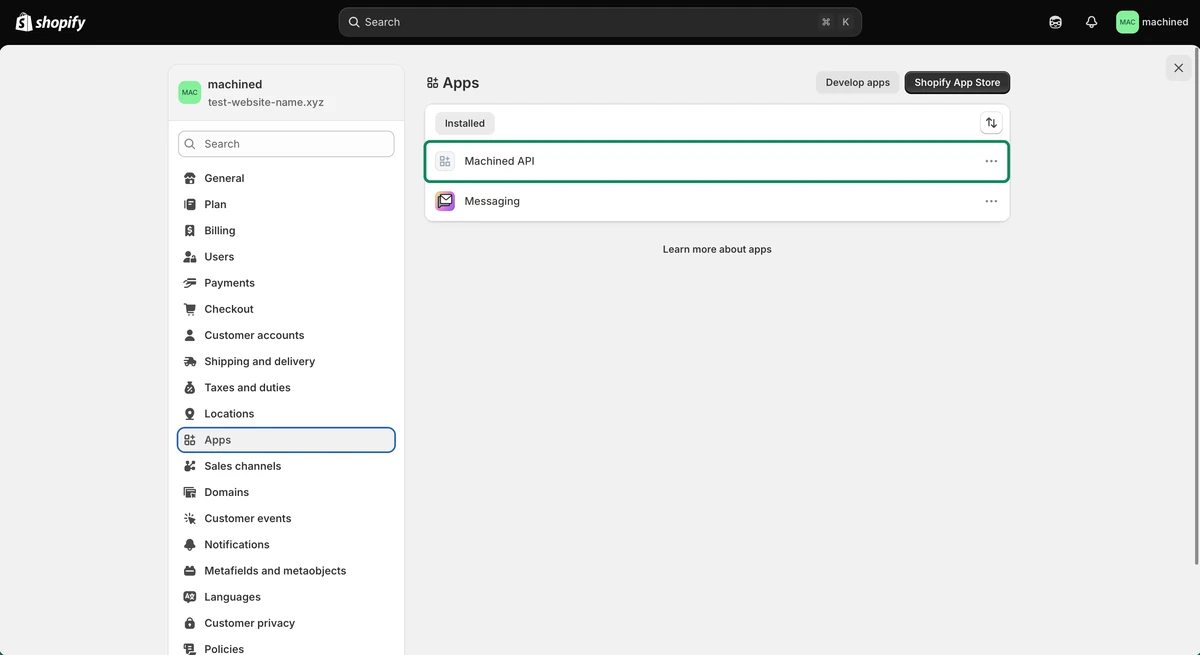Click the Customer accounts person icon

coord(190,335)
